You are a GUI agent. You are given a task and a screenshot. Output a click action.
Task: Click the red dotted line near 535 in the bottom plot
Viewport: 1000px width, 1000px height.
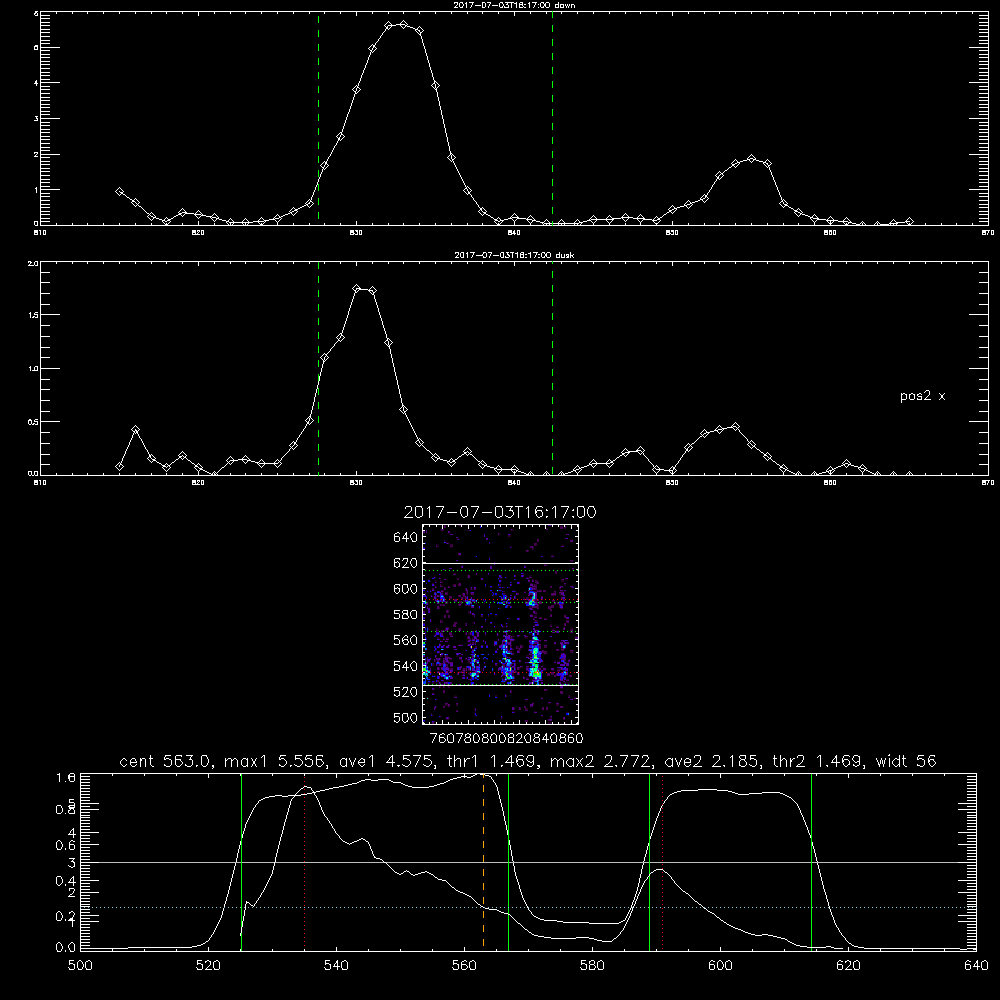pos(304,861)
